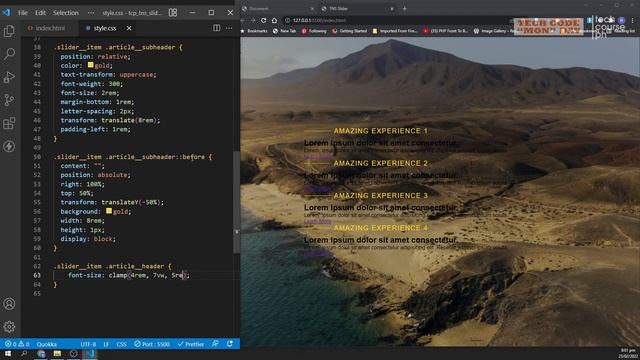The image size is (640, 360).
Task: Open the Selection menu
Action: click(x=66, y=13)
